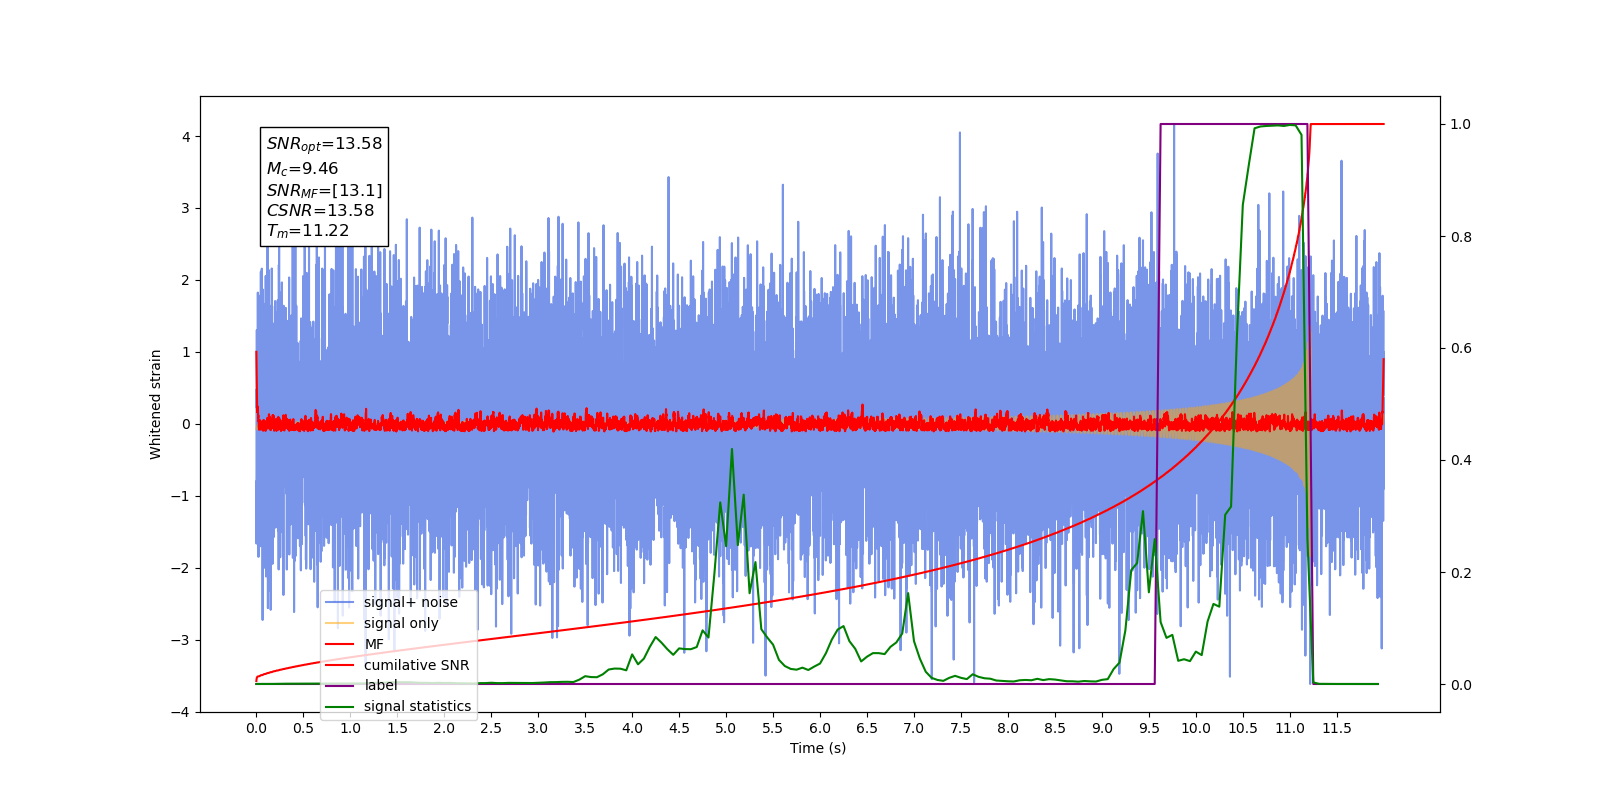Click the blue line sample beside 'signal+ noise'
Image resolution: width=1600 pixels, height=800 pixels.
click(340, 602)
